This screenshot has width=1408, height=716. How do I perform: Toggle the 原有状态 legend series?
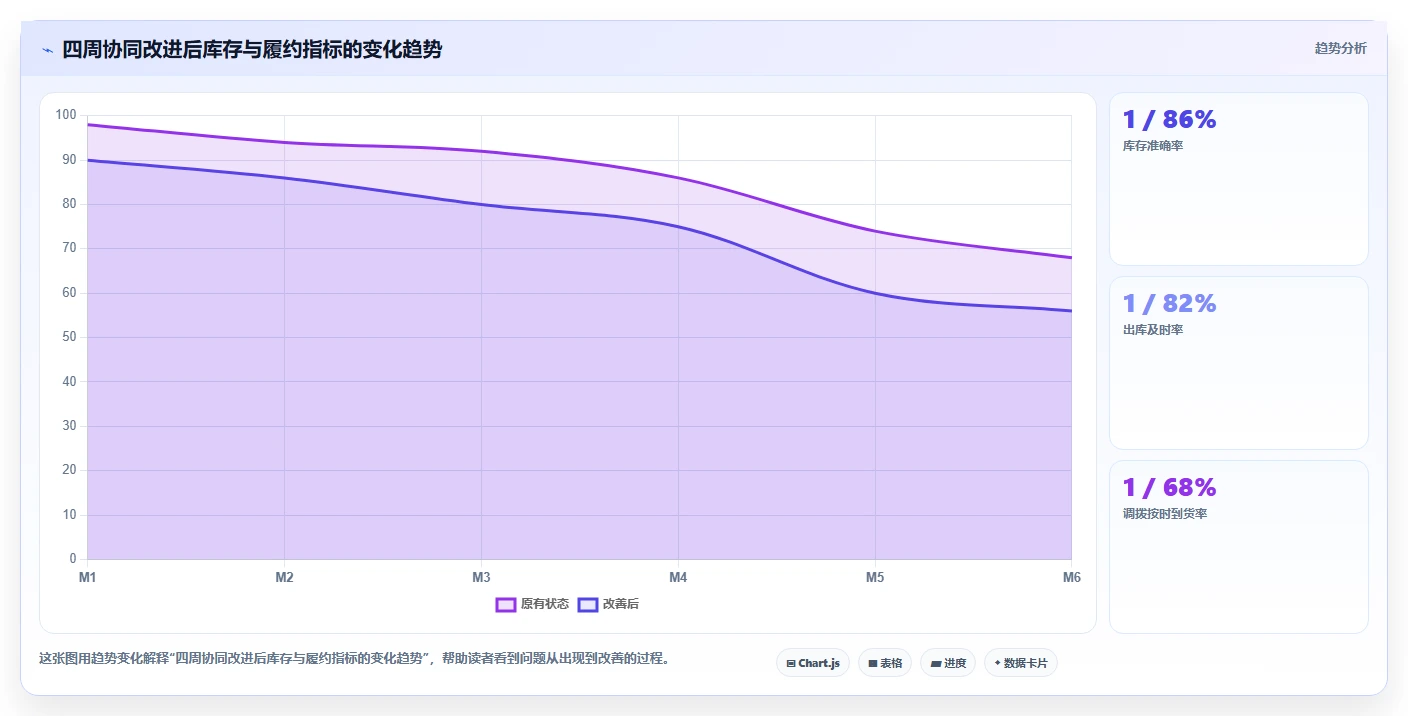pos(532,604)
